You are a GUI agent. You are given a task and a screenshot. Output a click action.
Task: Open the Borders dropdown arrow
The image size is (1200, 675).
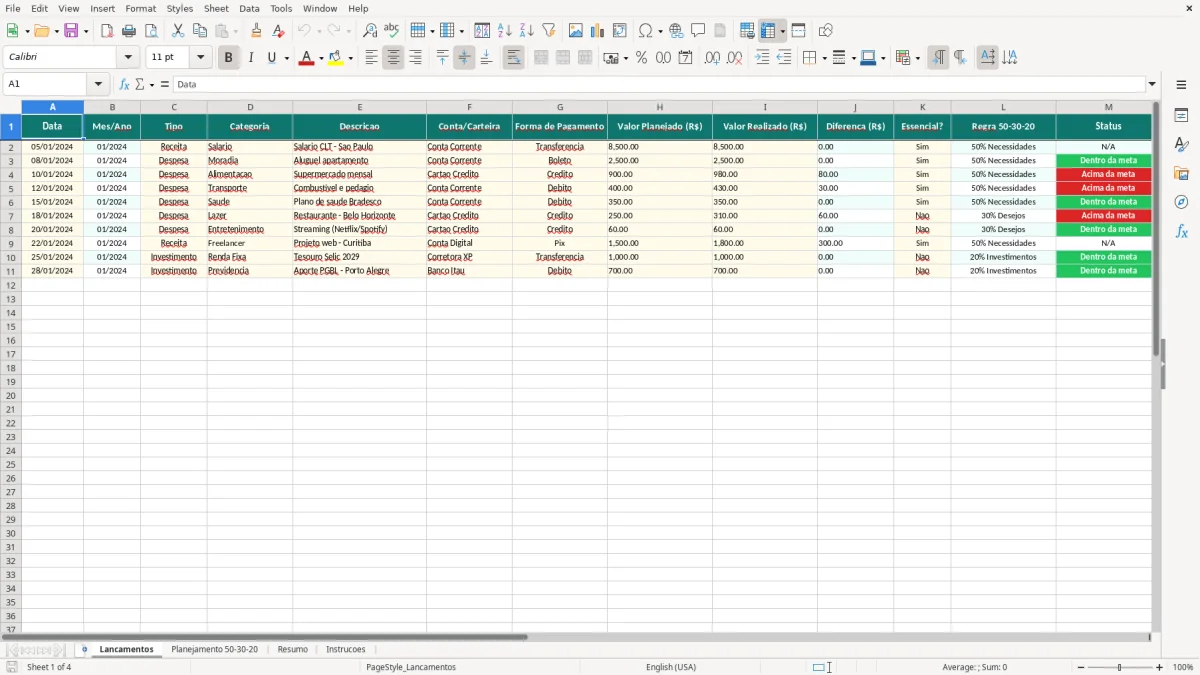point(824,58)
